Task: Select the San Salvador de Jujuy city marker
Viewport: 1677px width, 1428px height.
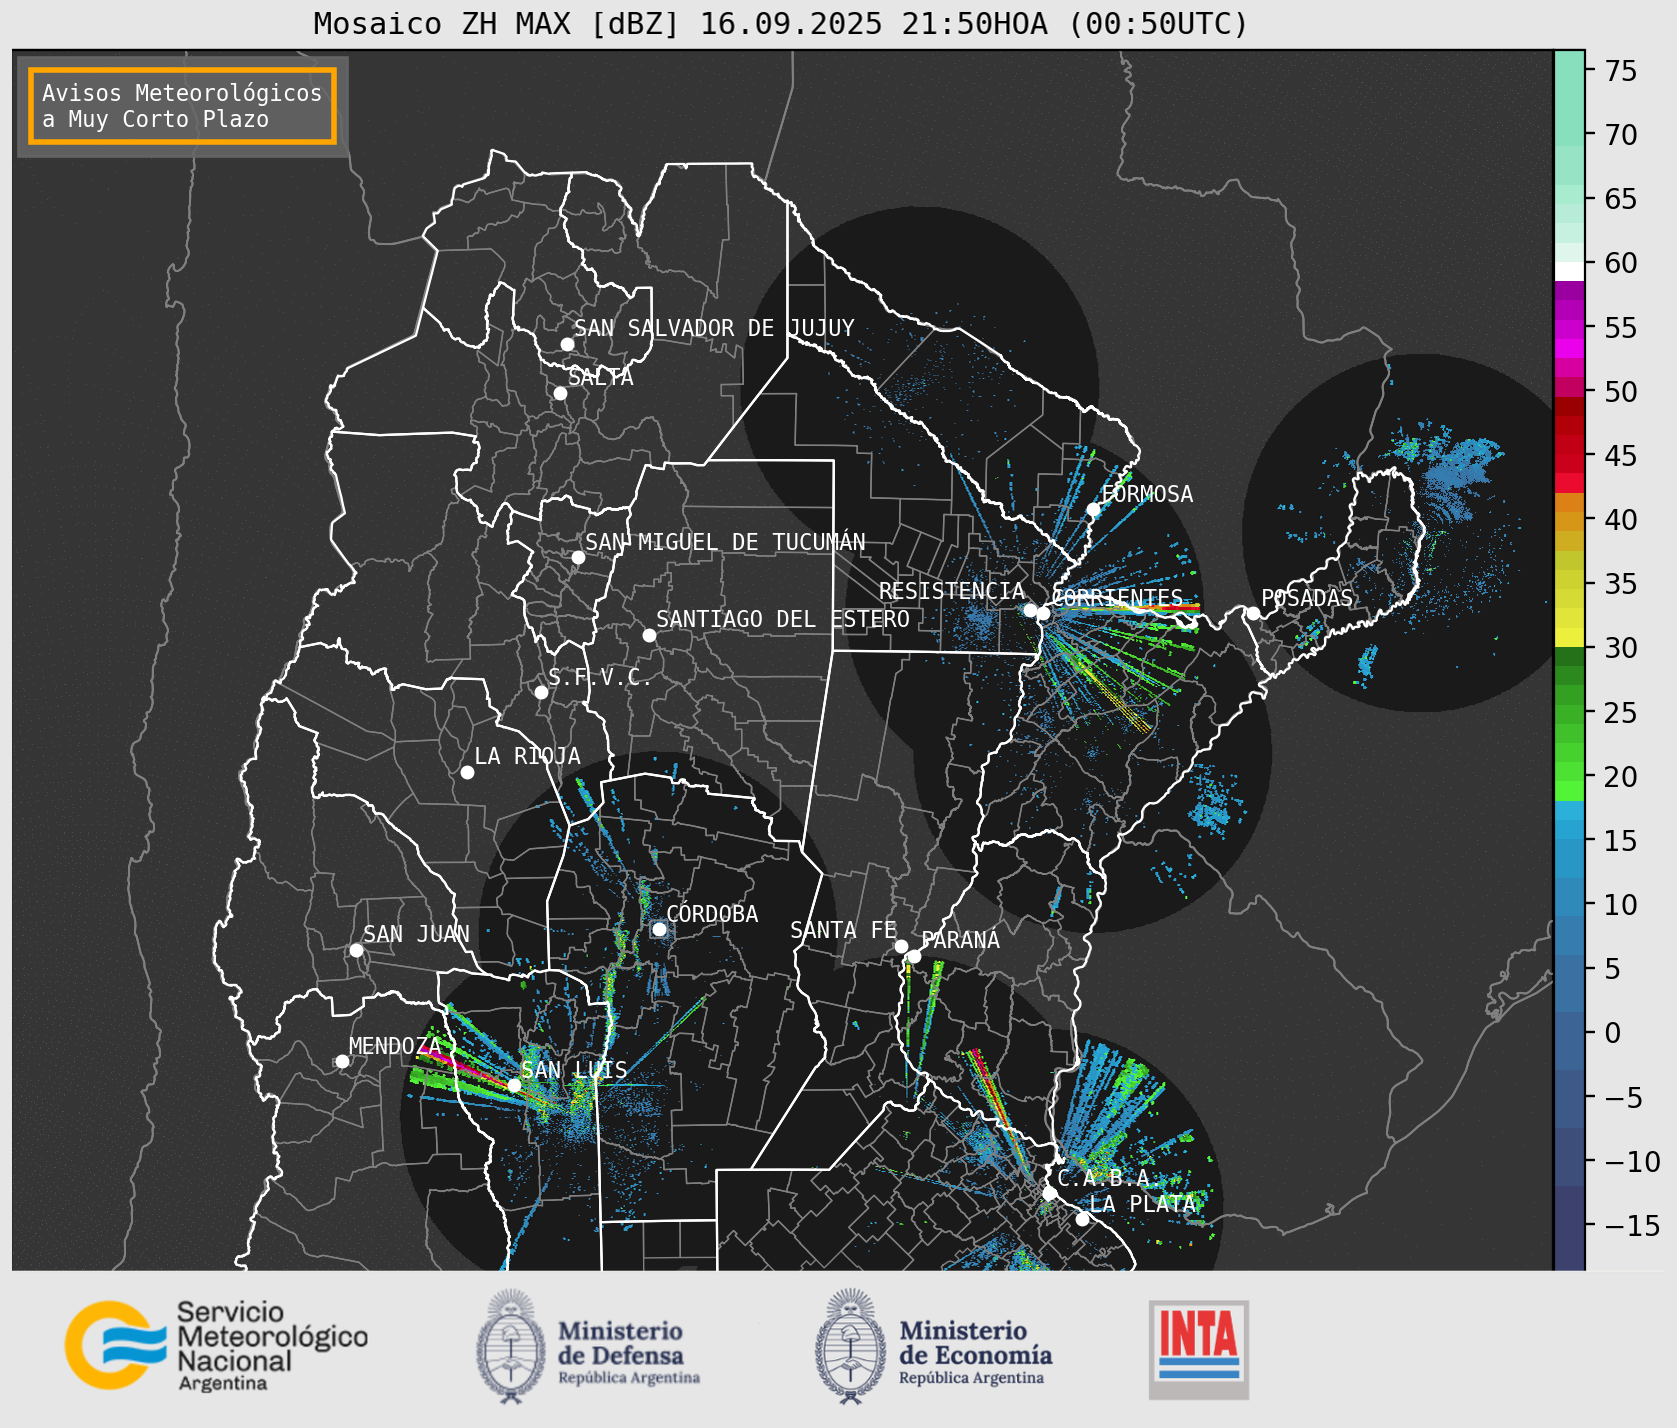Action: coord(567,344)
